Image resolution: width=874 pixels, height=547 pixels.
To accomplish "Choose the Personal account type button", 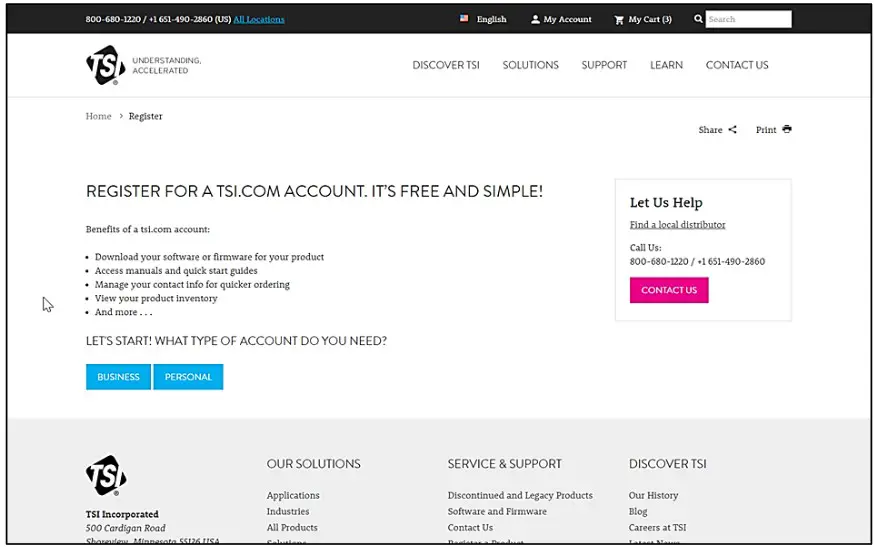I will (188, 377).
